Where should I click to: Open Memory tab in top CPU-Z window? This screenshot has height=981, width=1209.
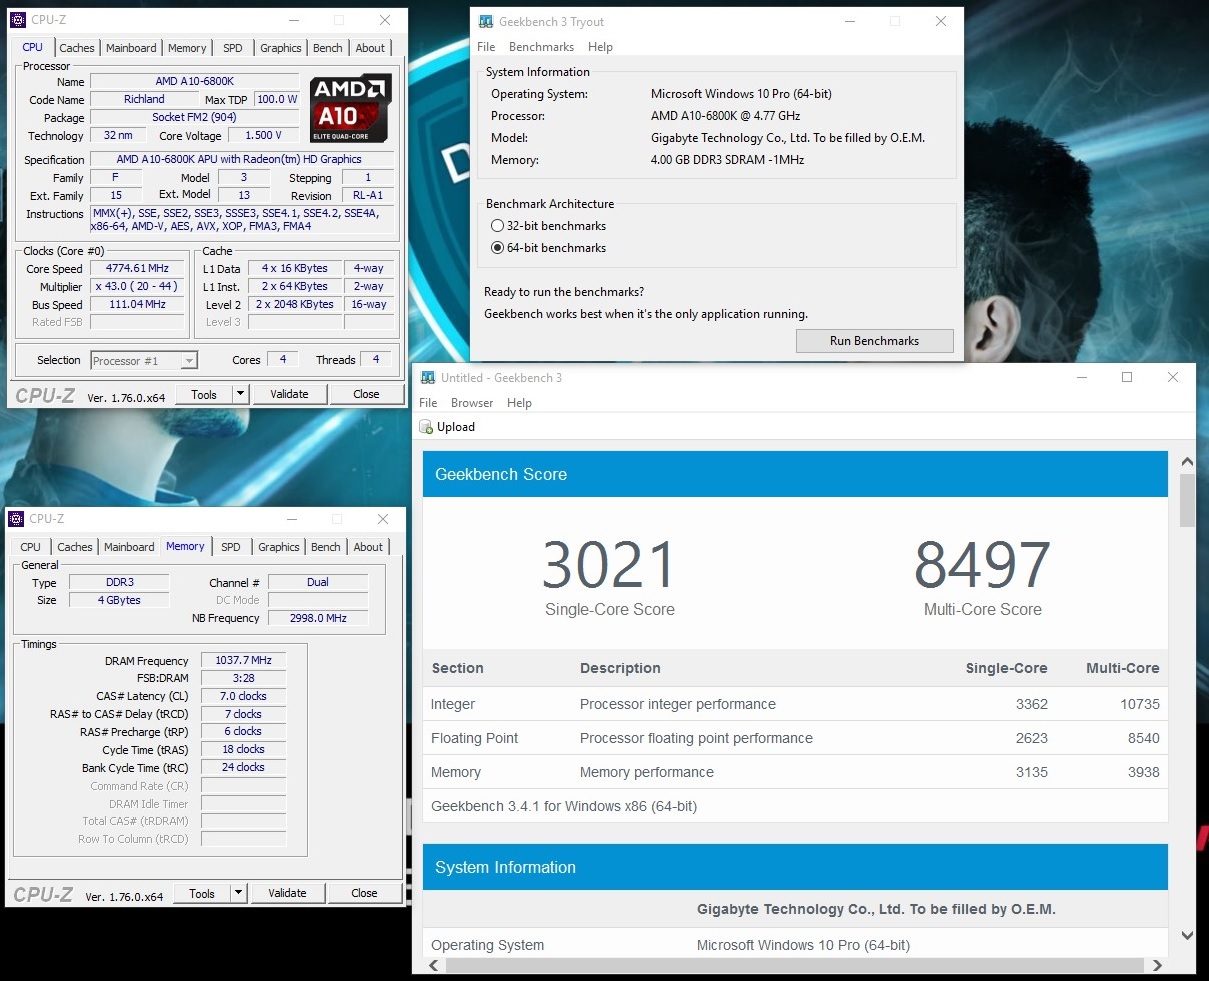click(187, 48)
